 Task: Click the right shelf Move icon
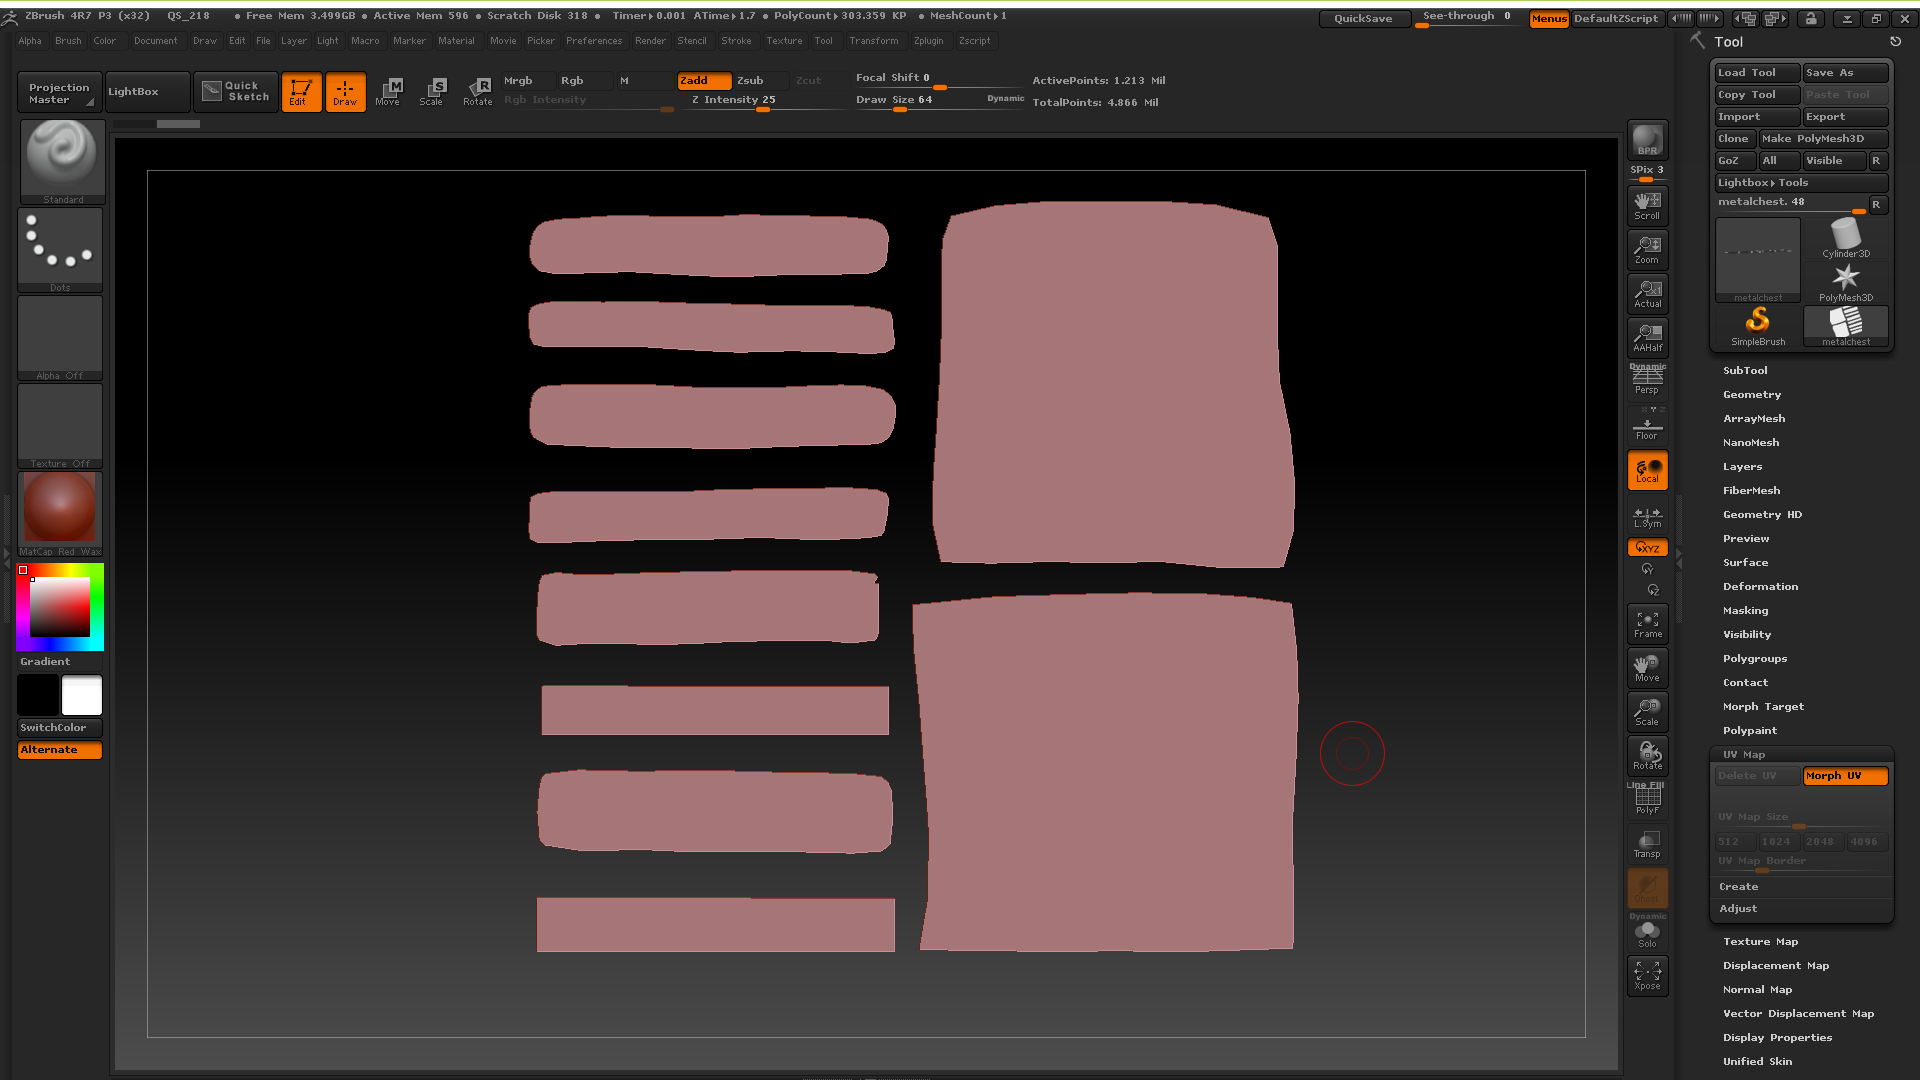click(x=1647, y=668)
